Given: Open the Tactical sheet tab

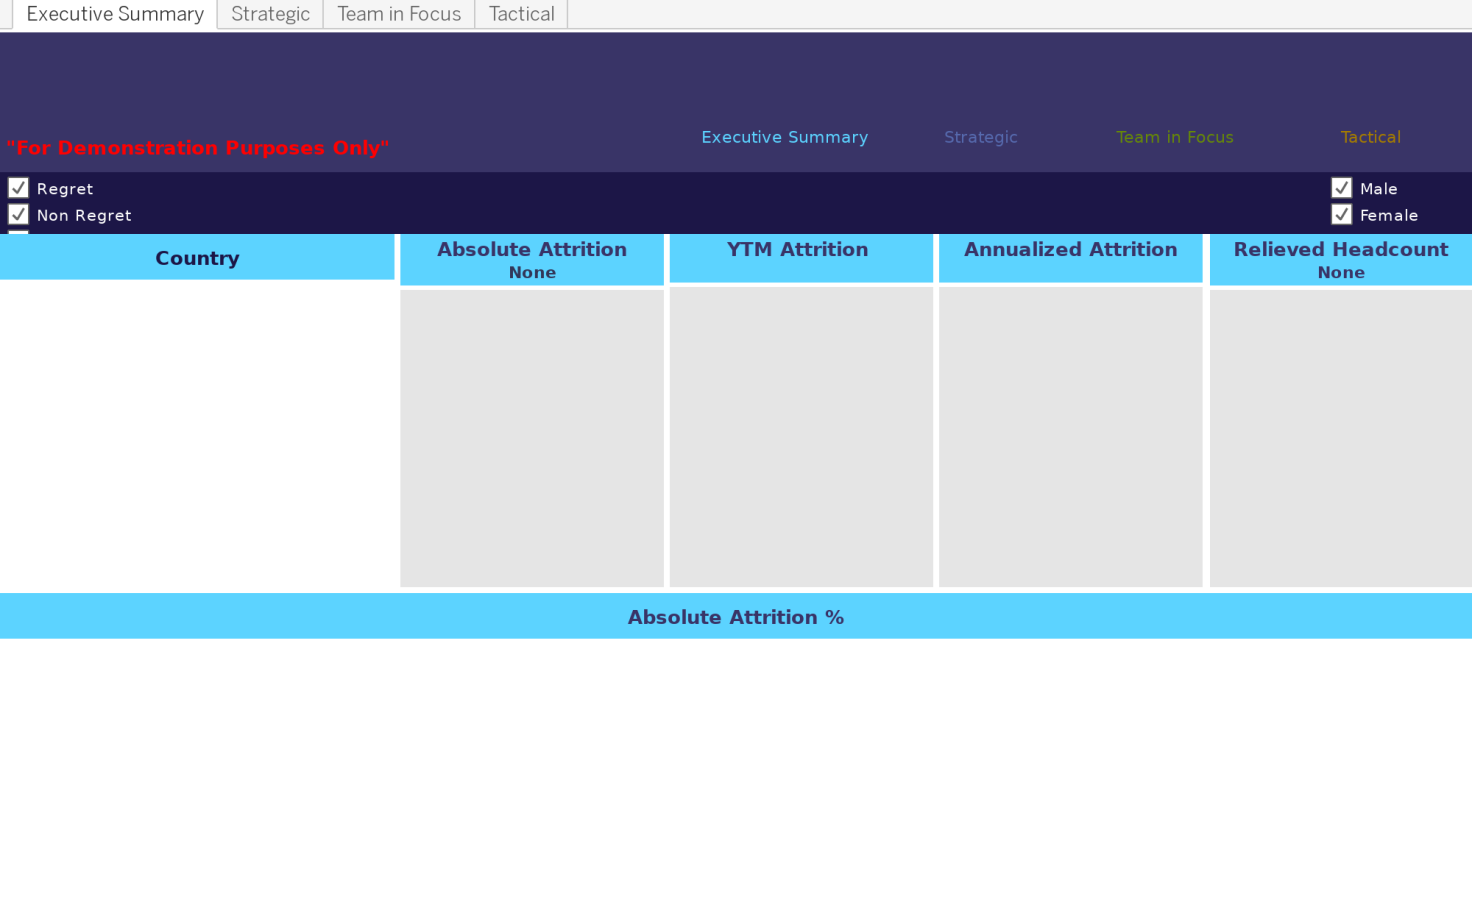Looking at the screenshot, I should click(x=521, y=14).
